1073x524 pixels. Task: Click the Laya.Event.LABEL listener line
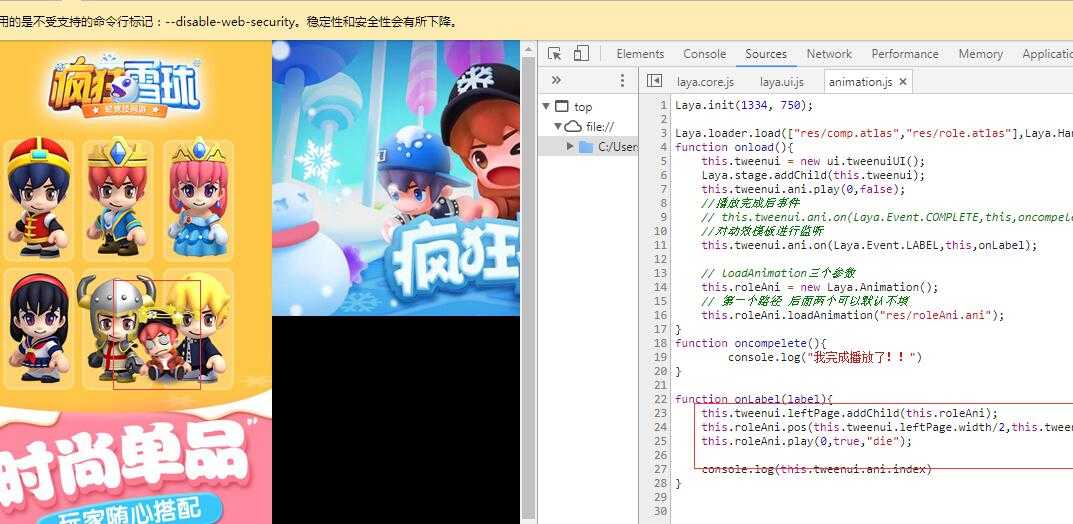(869, 245)
